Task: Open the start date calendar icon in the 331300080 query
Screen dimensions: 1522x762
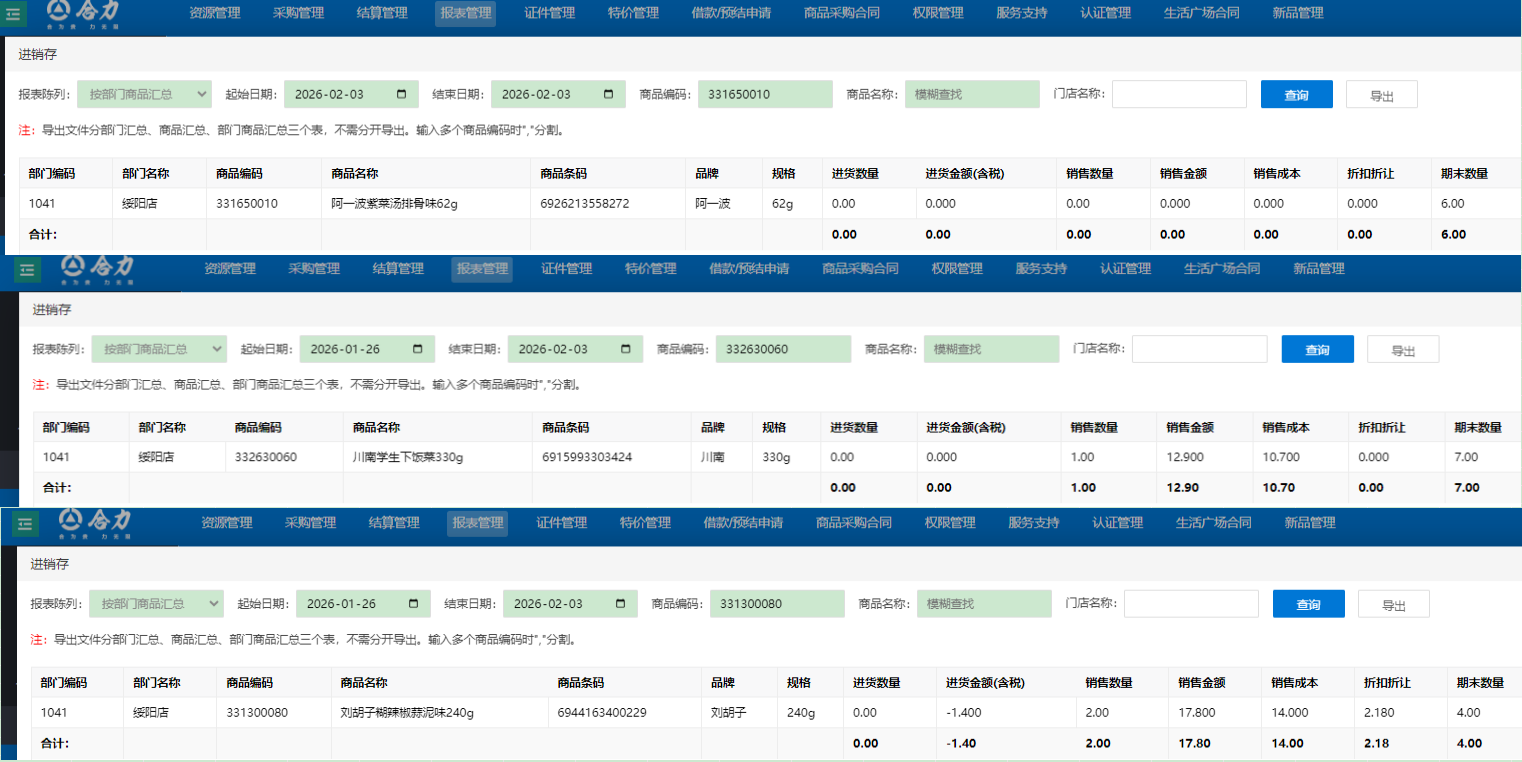Action: tap(414, 604)
